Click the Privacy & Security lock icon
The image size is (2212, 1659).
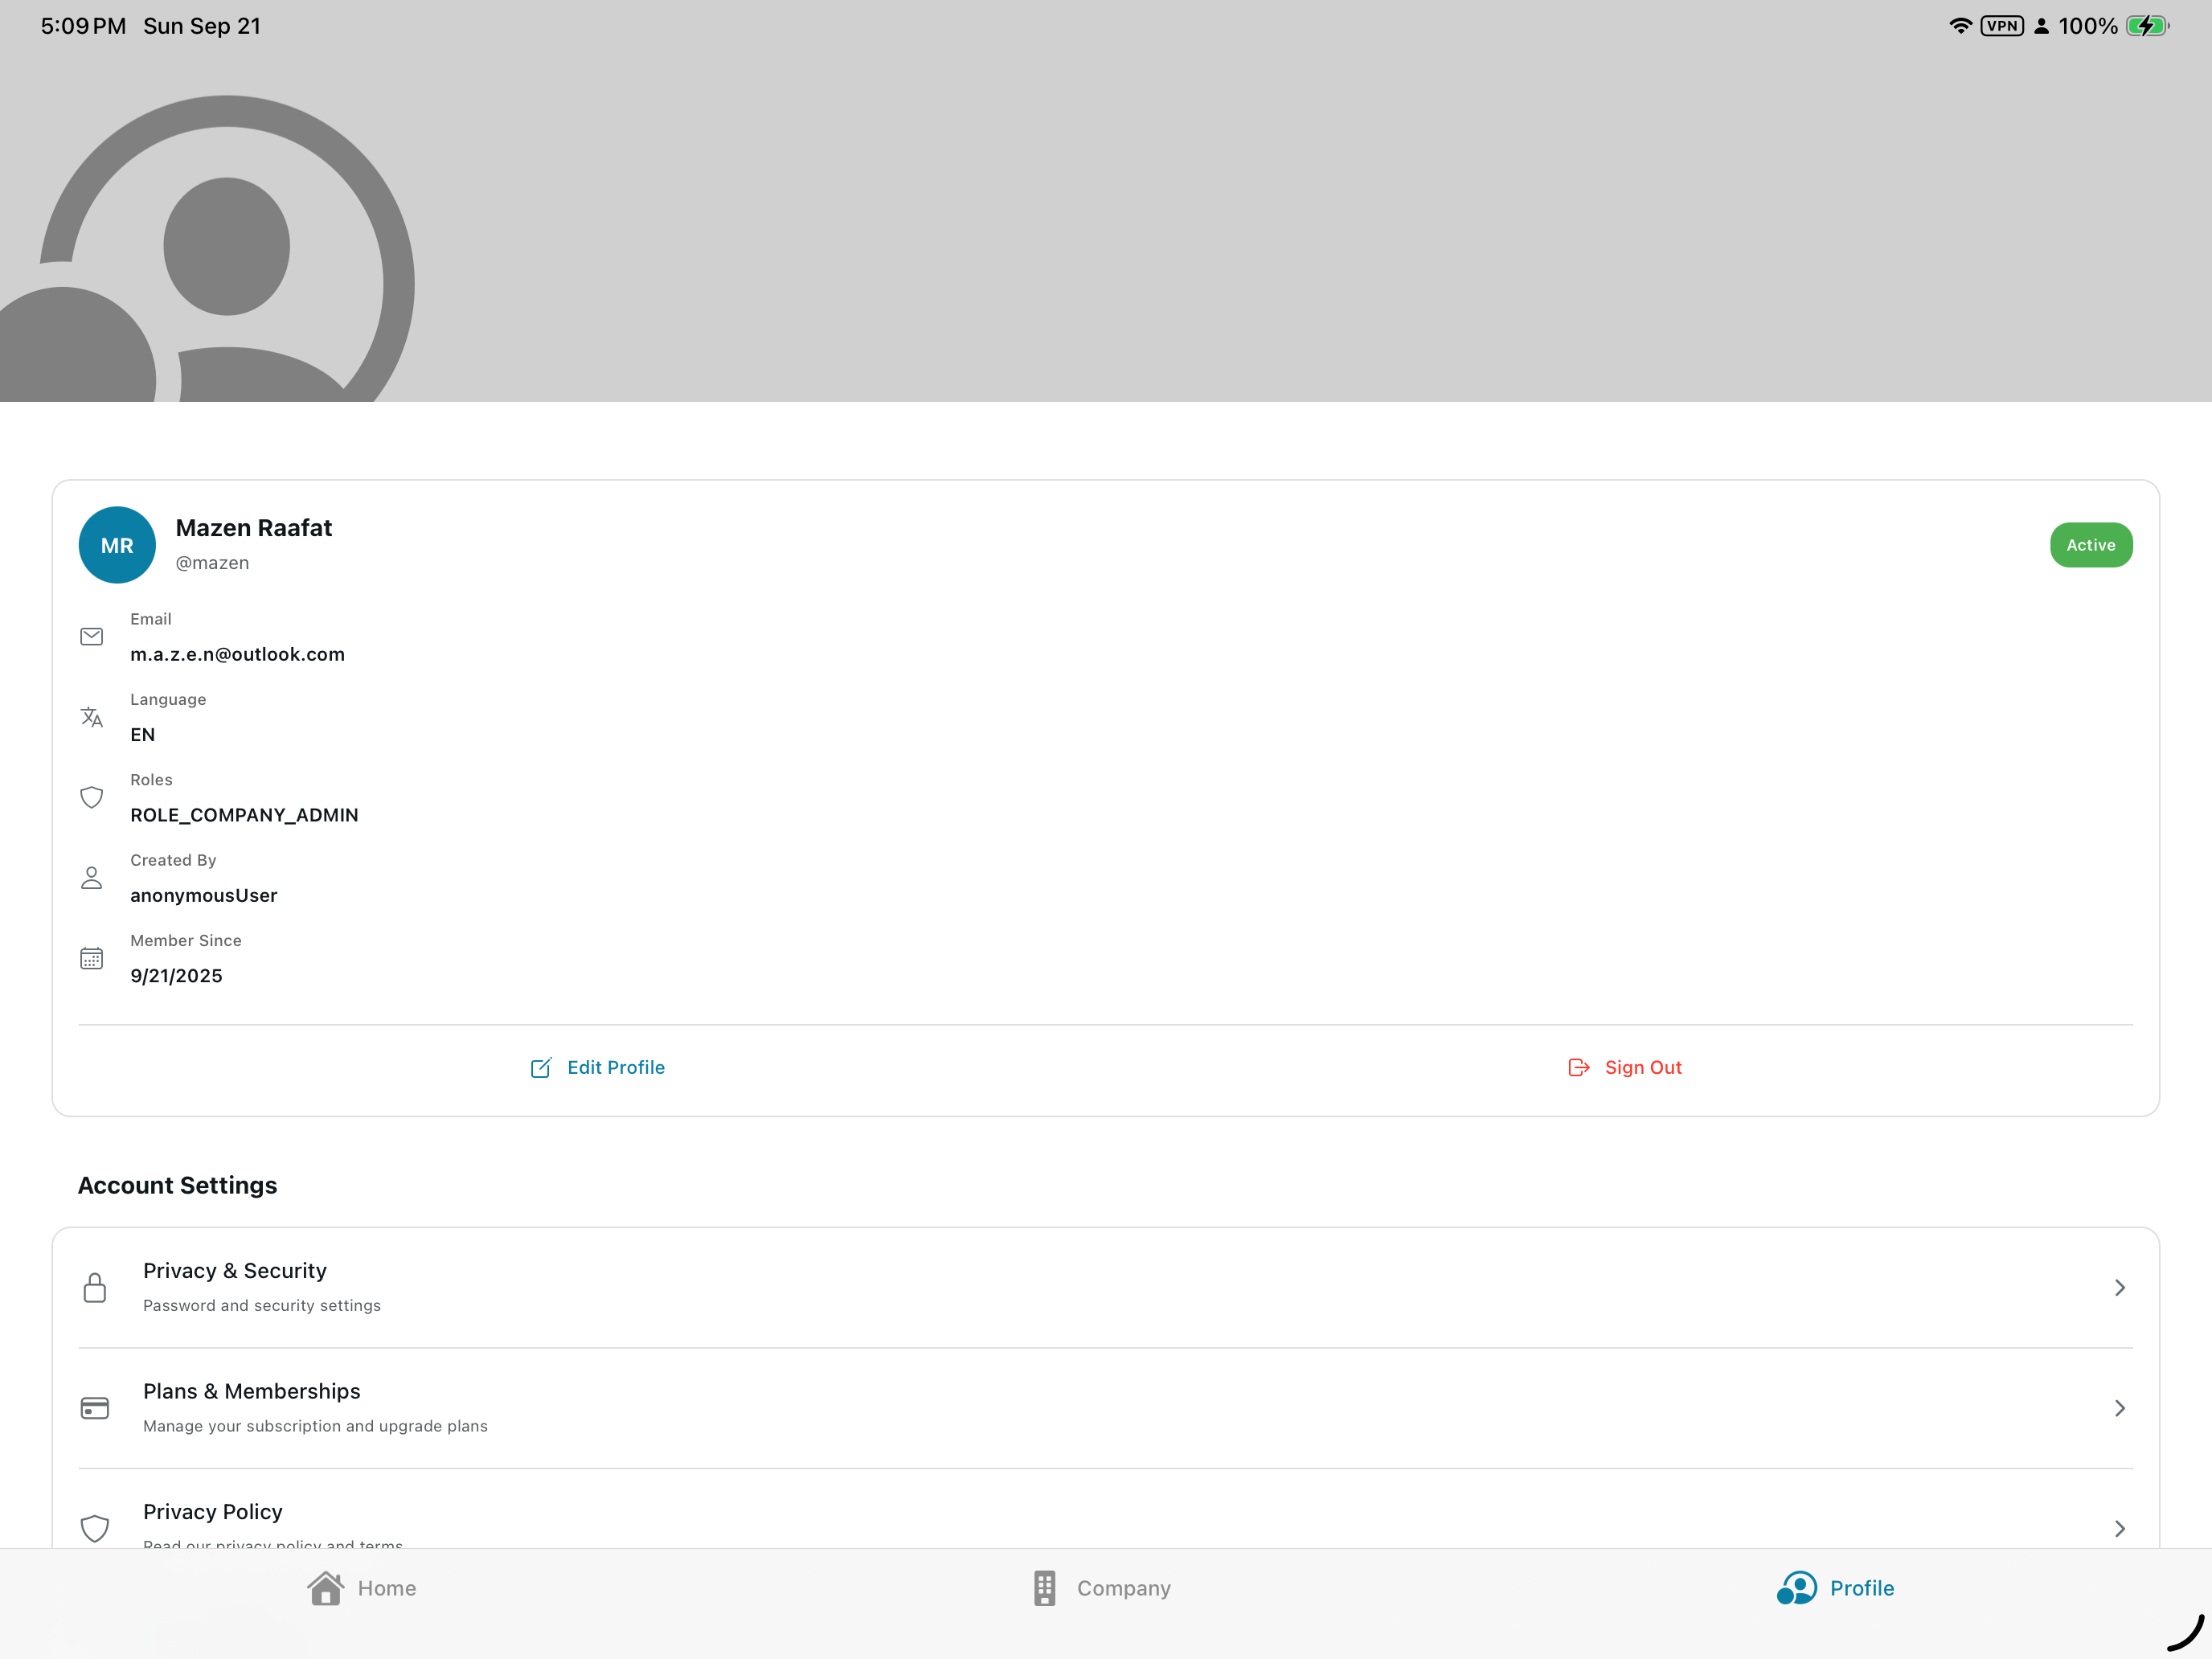click(95, 1287)
